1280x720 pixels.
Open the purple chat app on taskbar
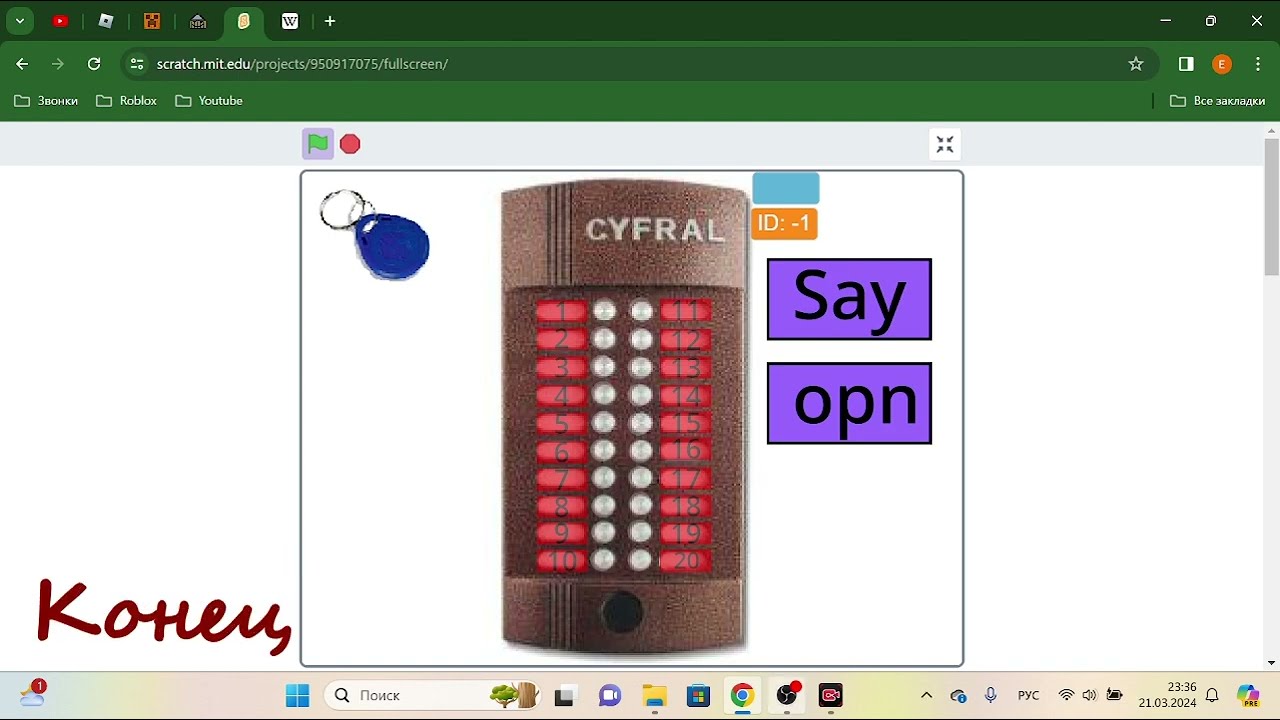click(610, 695)
